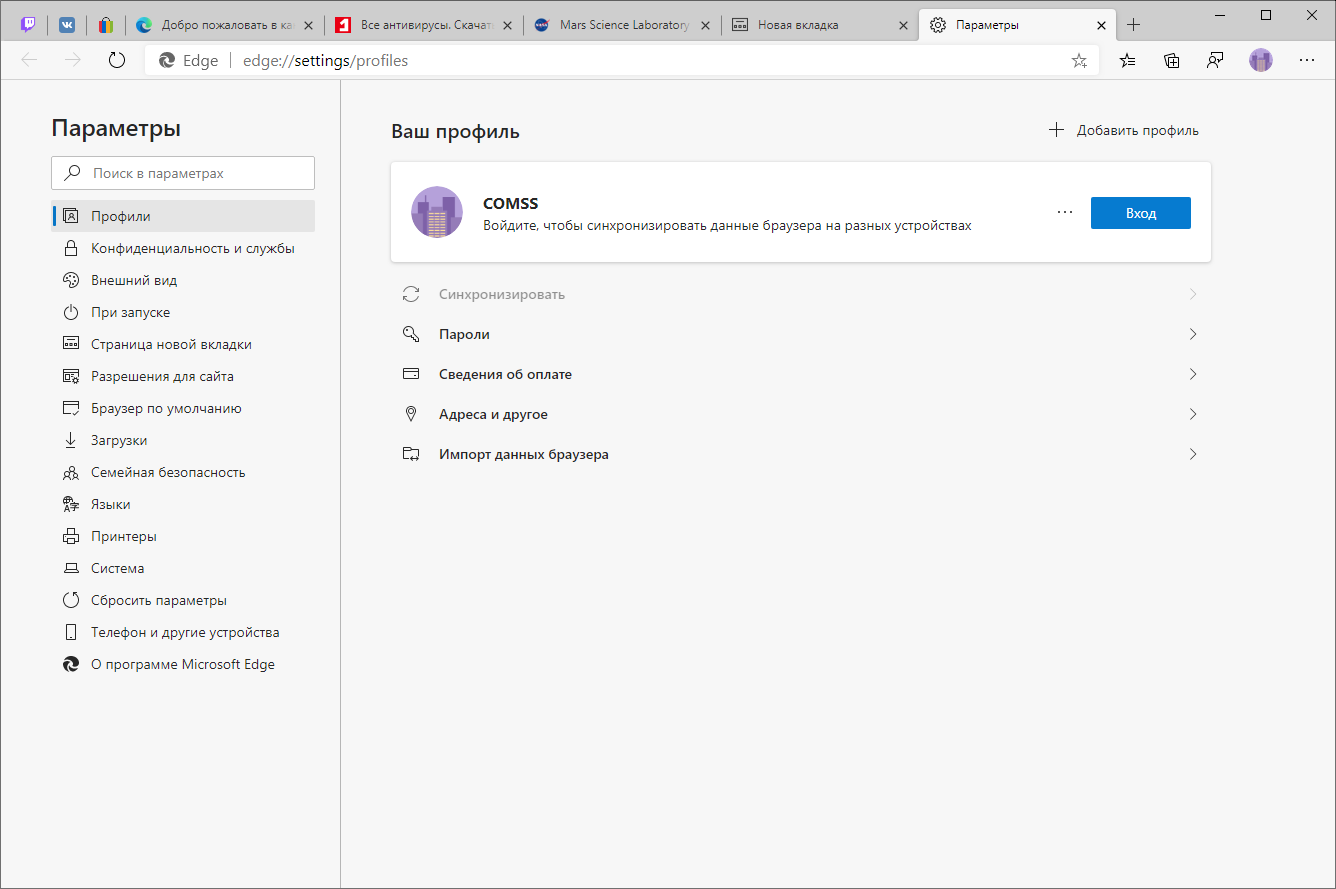This screenshot has height=889, width=1336.
Task: Open the VK pinned tab
Action: point(67,25)
